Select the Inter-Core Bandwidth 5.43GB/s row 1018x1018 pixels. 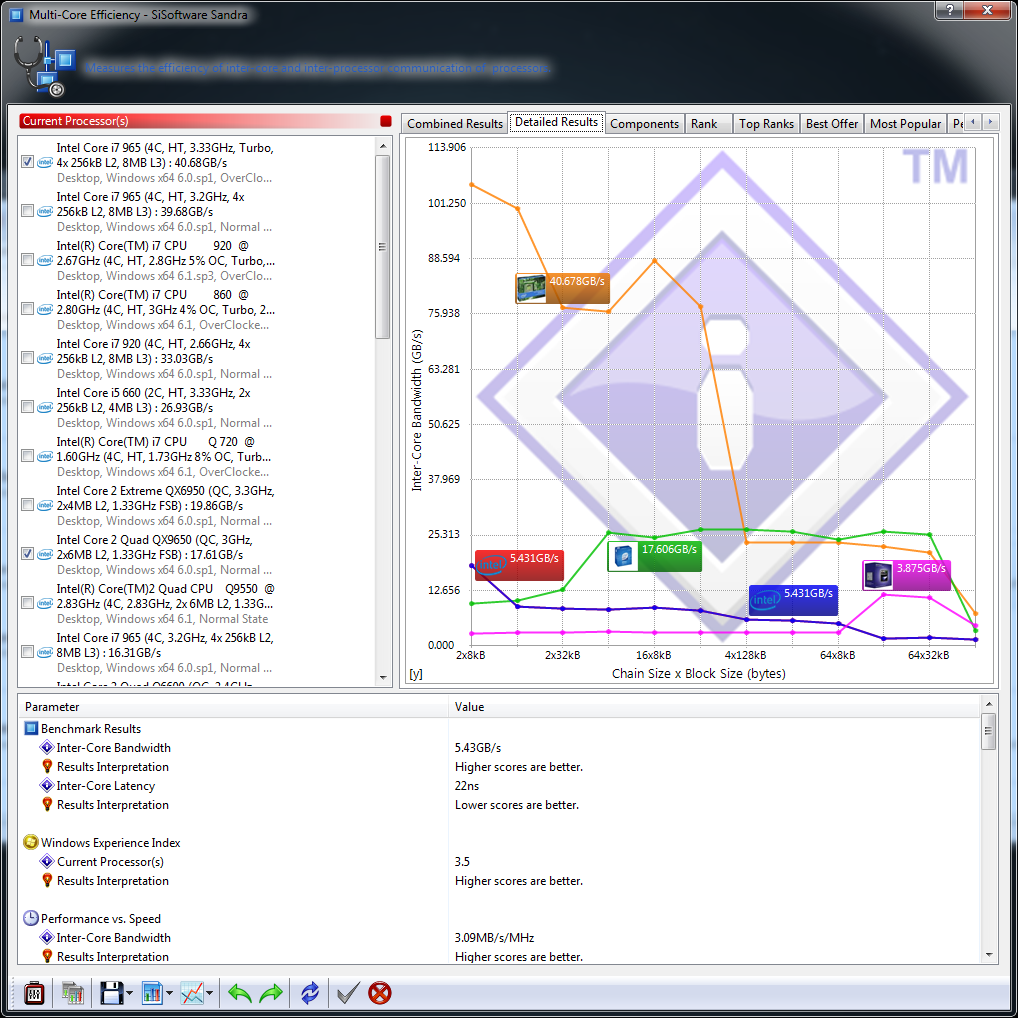point(500,748)
